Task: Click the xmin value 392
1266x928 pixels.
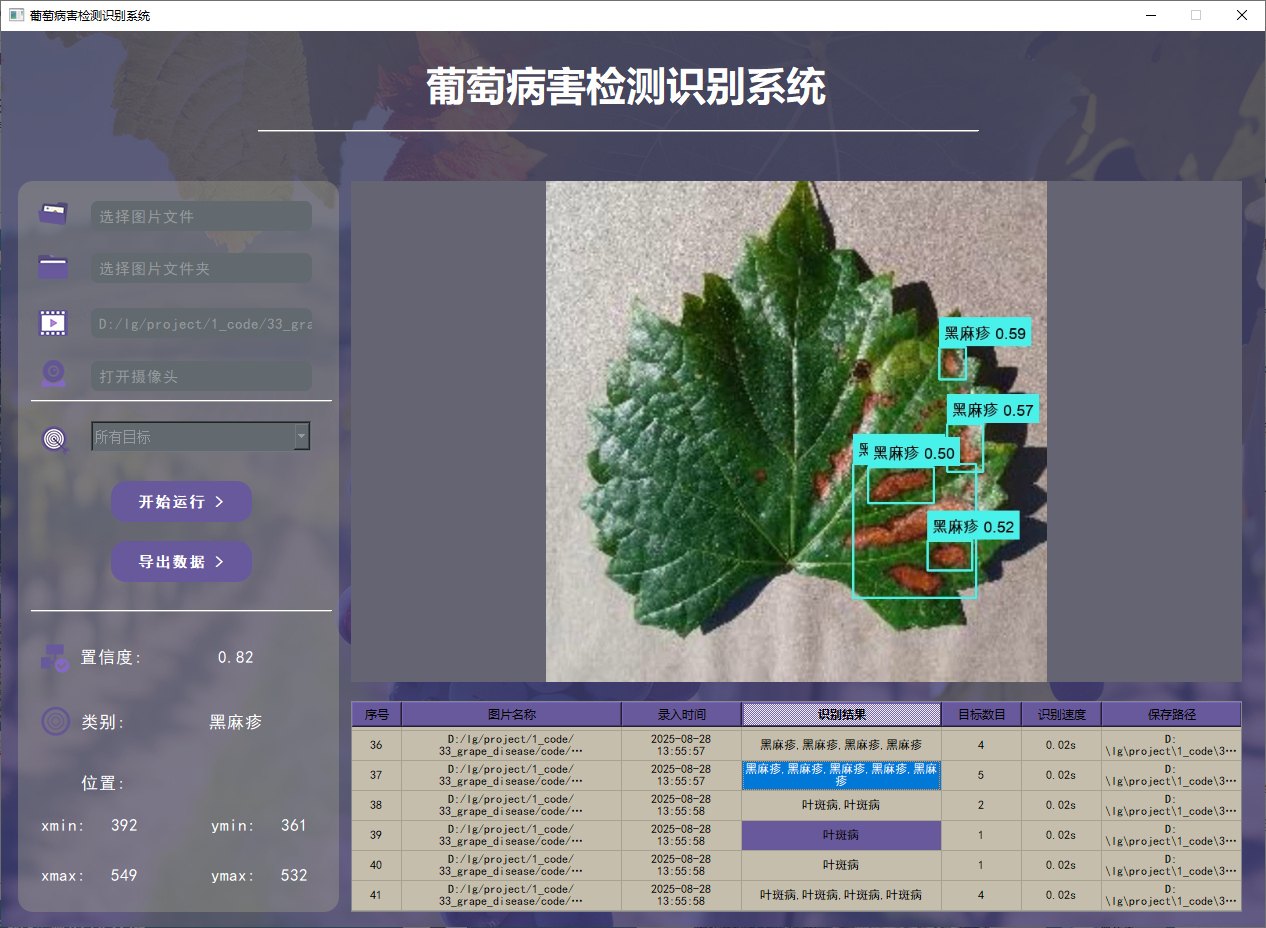Action: (124, 825)
